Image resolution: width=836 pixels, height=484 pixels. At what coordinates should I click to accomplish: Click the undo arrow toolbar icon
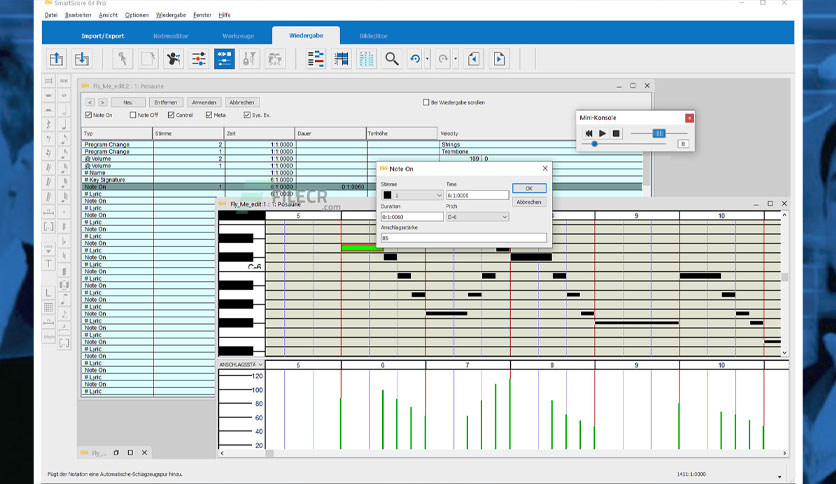click(x=415, y=59)
